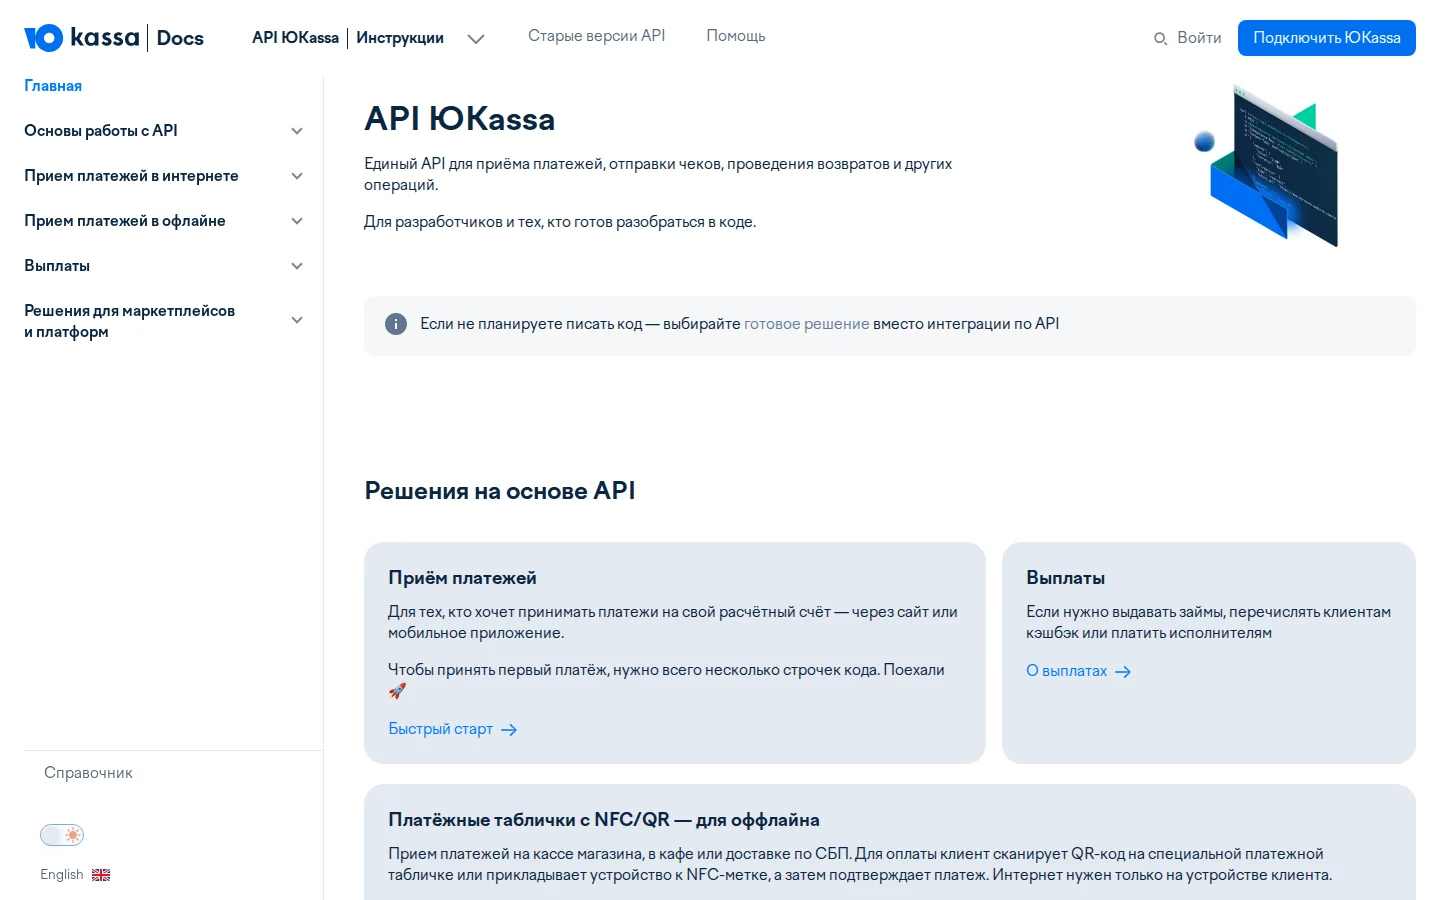Click the API ЮKassa page title
The width and height of the screenshot is (1440, 900).
[x=460, y=119]
